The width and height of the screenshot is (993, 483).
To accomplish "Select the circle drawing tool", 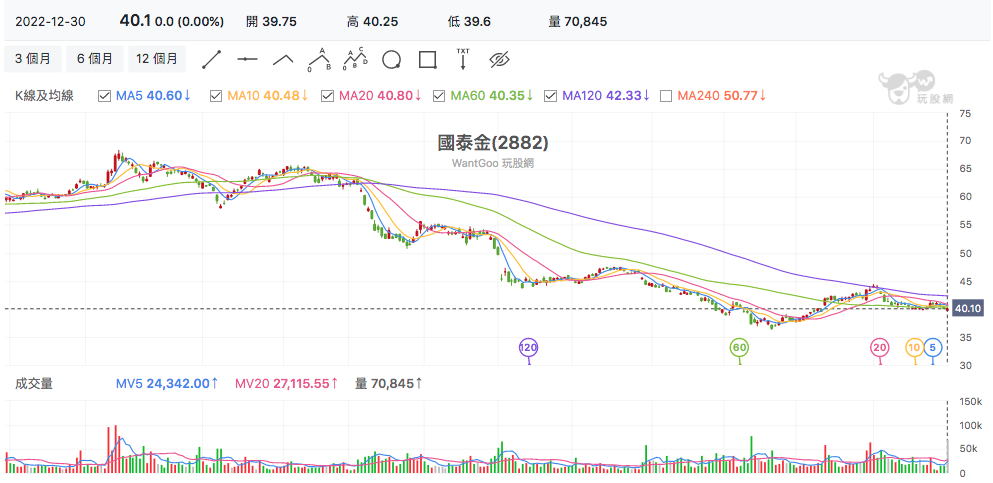I will 391,60.
